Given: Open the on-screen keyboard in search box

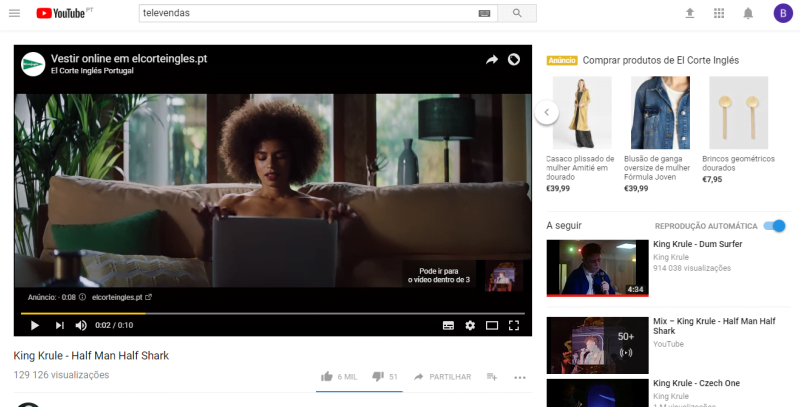Looking at the screenshot, I should 484,13.
